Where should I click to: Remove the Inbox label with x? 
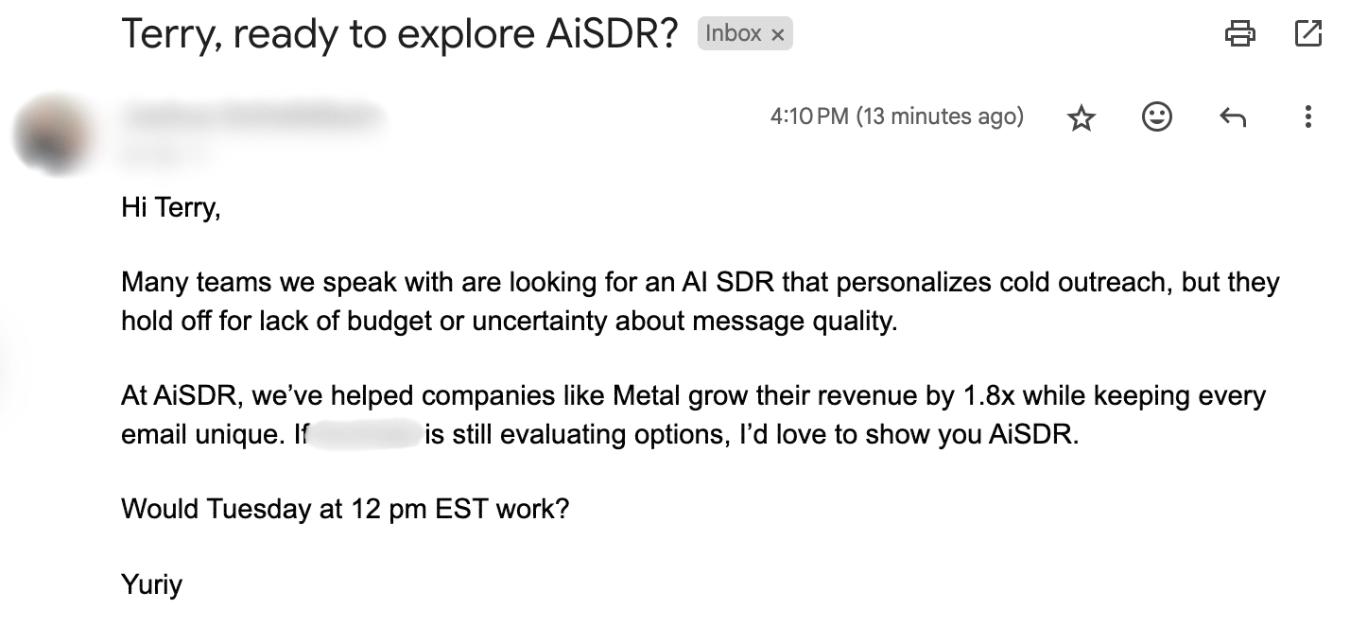[x=777, y=35]
